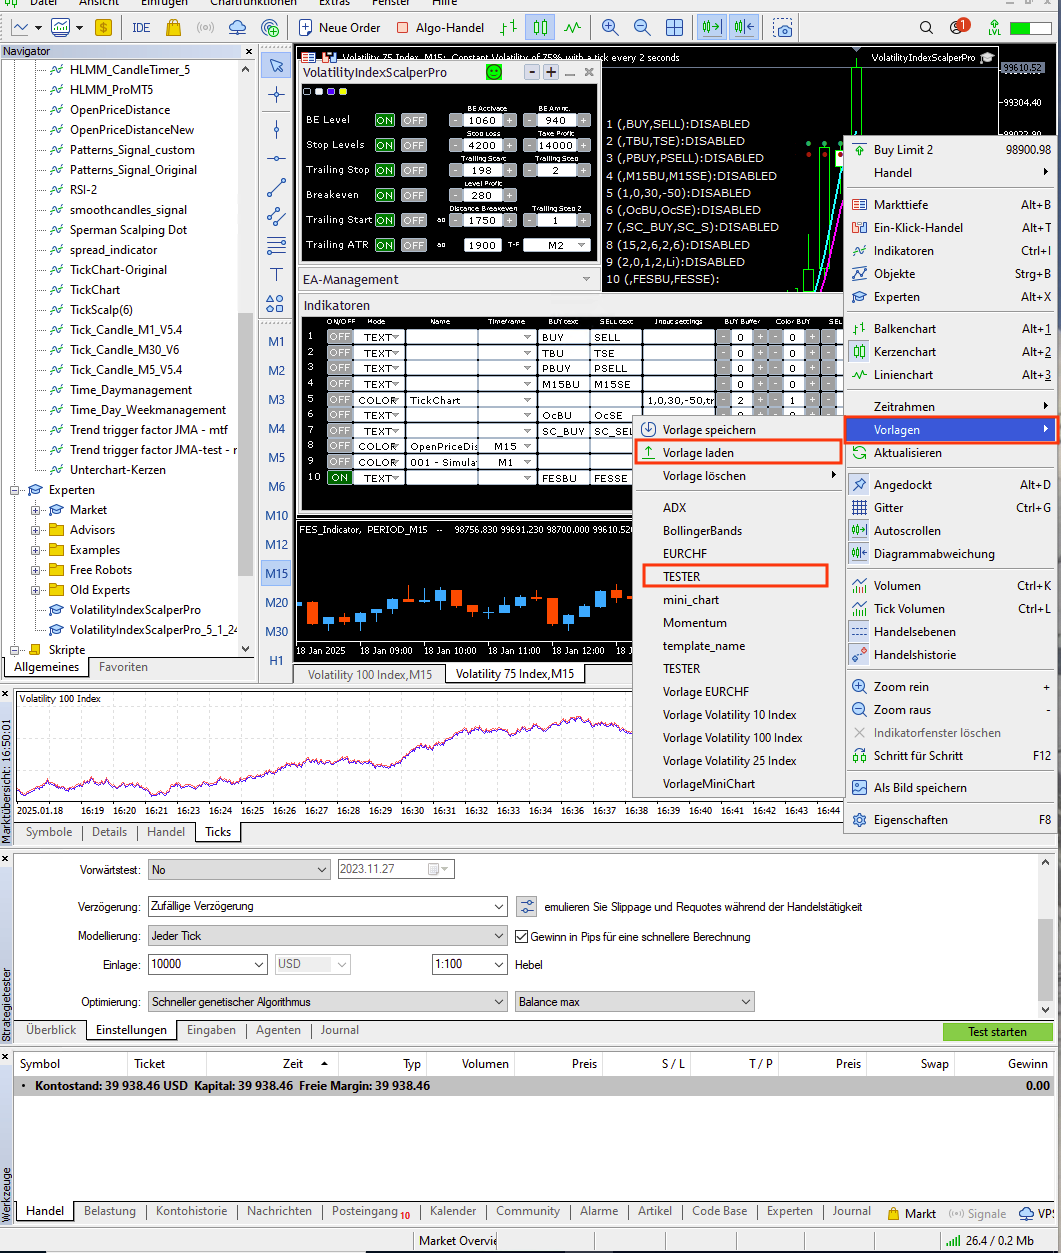This screenshot has height=1253, width=1061.
Task: Open the 1:100 Hebel dropdown
Action: (x=470, y=965)
